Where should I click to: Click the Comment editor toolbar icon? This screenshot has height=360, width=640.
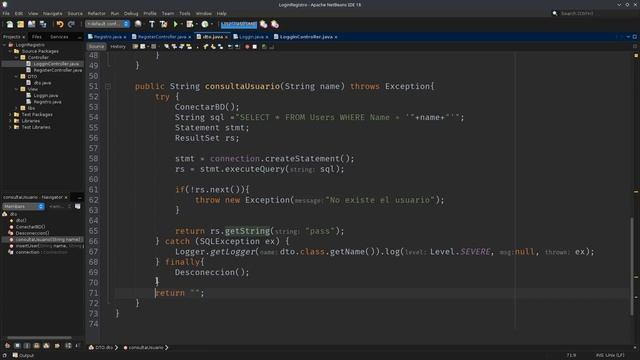264,47
